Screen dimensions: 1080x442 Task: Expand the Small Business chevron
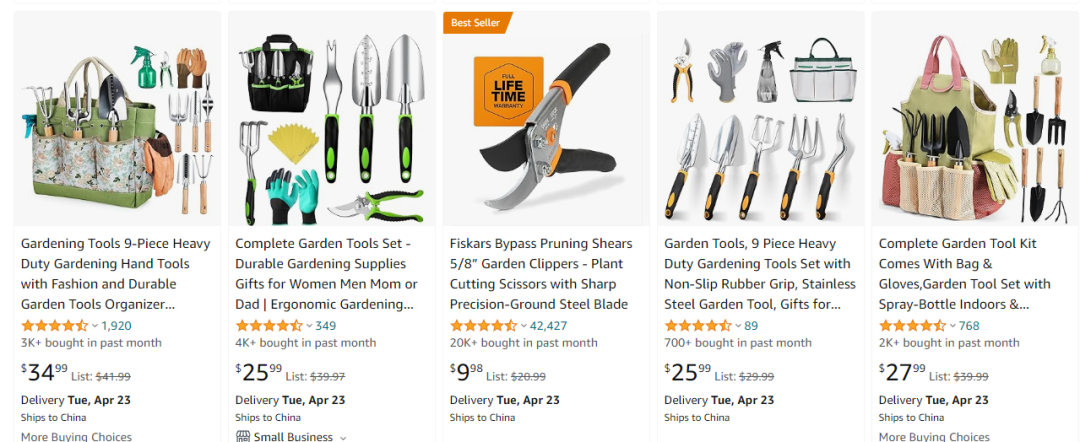[x=343, y=437]
